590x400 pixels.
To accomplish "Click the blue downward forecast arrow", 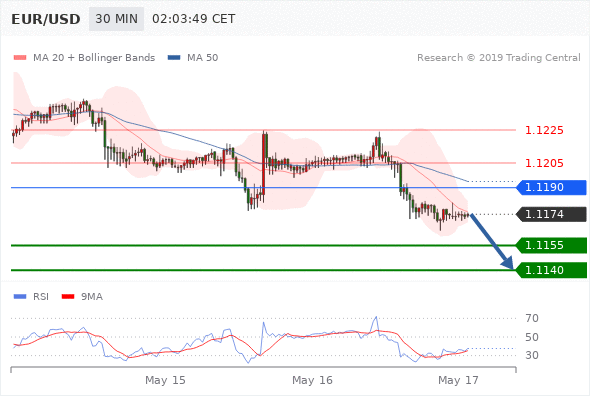I will pos(492,242).
